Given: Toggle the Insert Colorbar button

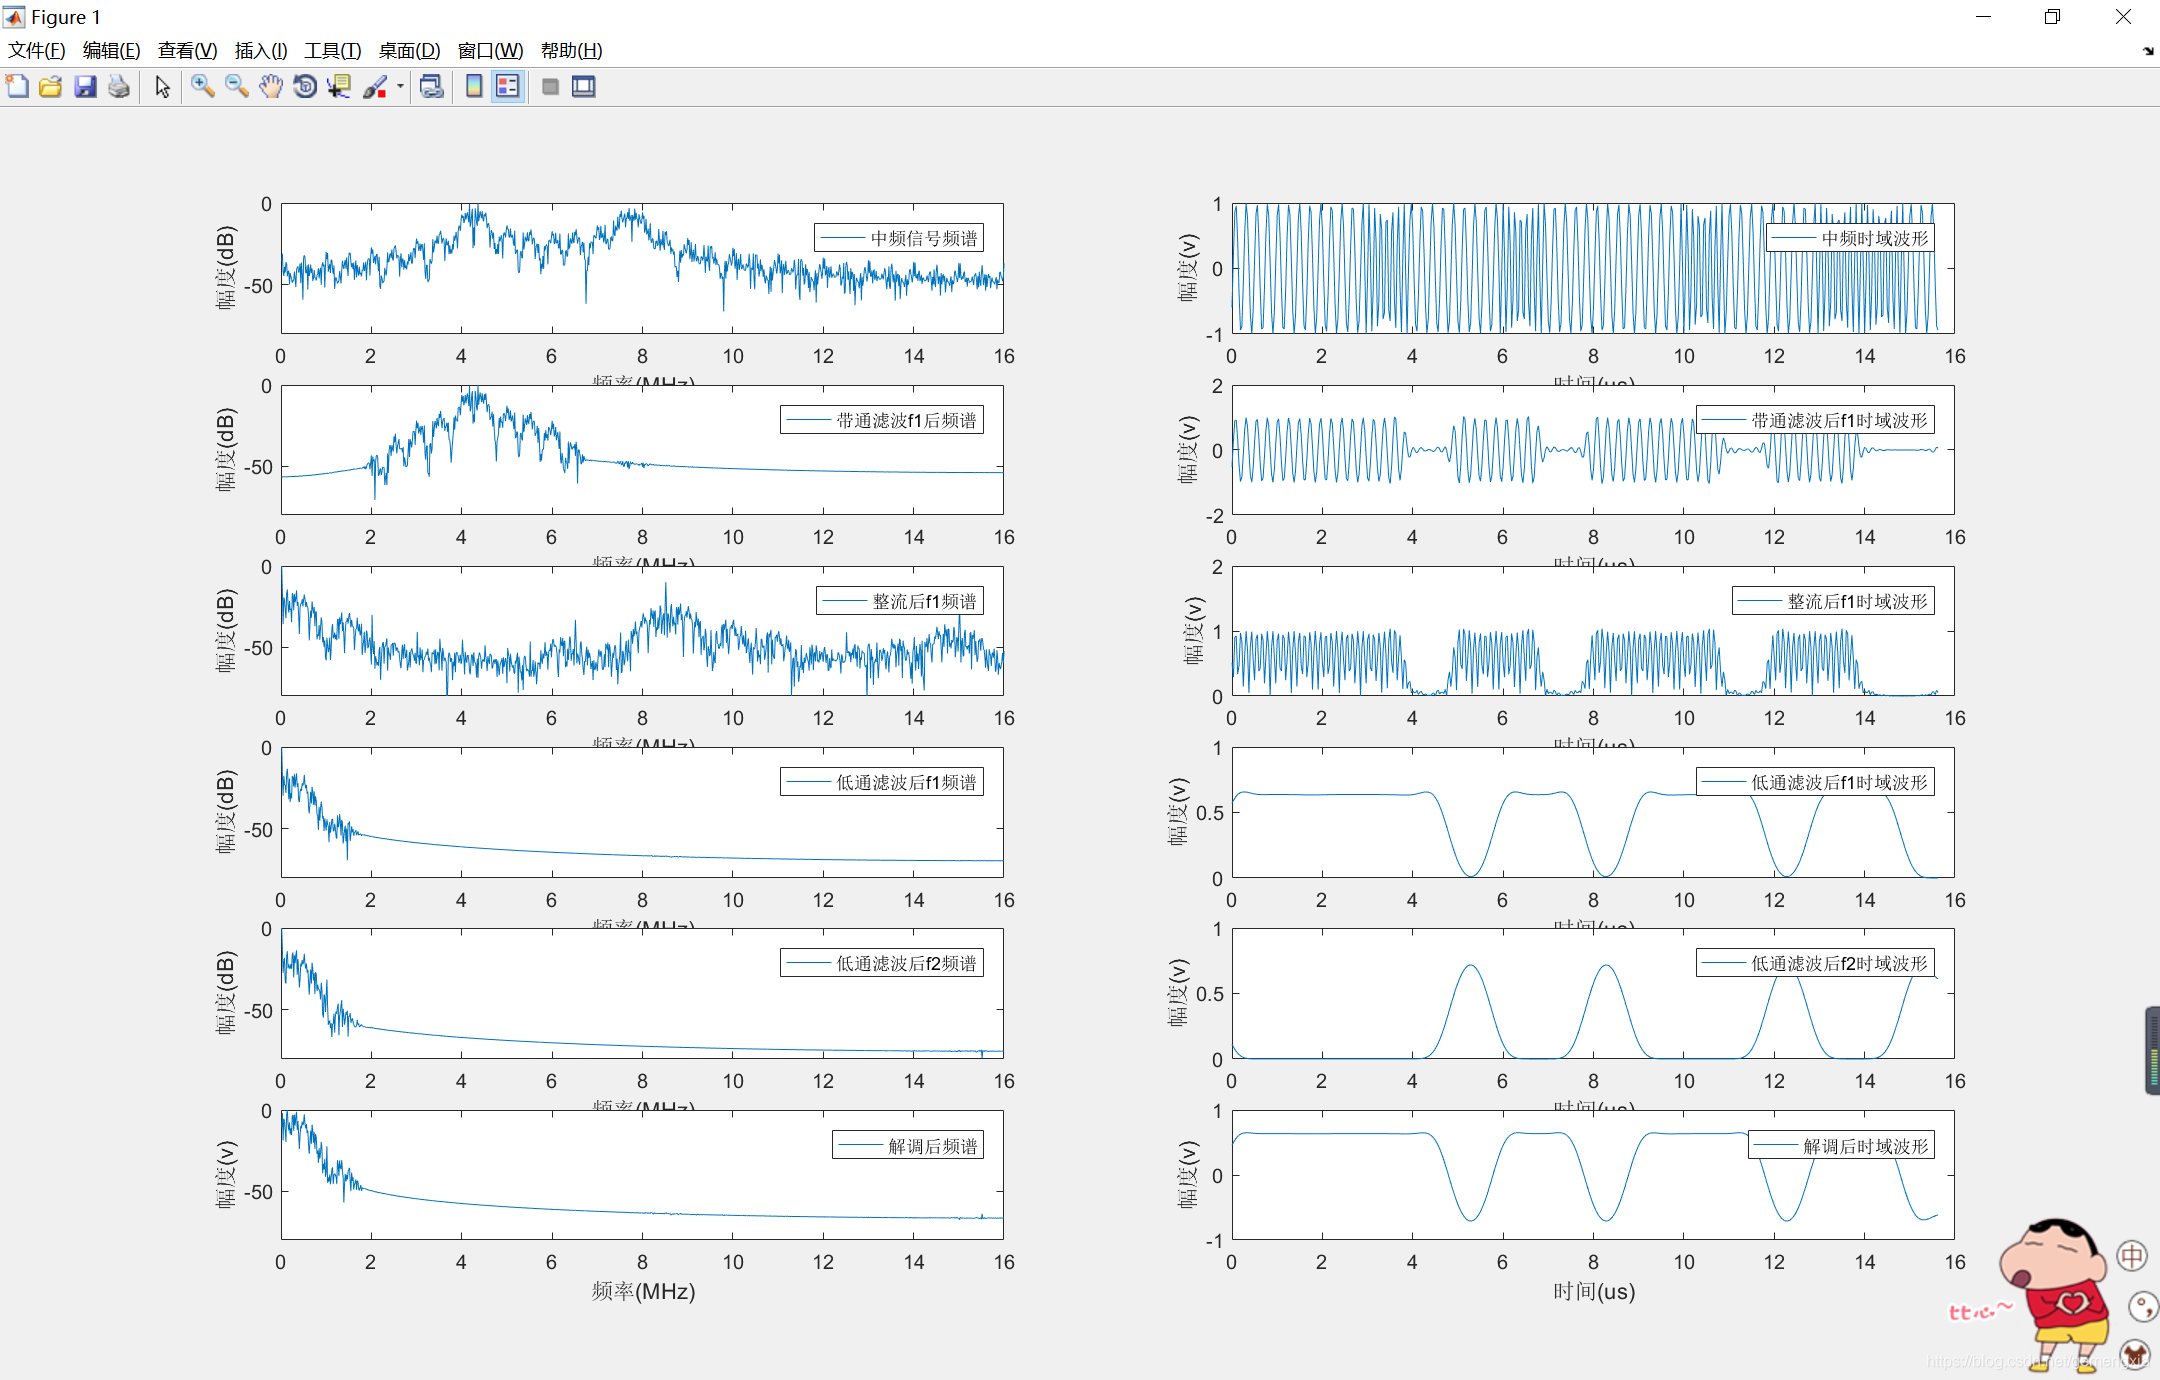Looking at the screenshot, I should tap(474, 87).
